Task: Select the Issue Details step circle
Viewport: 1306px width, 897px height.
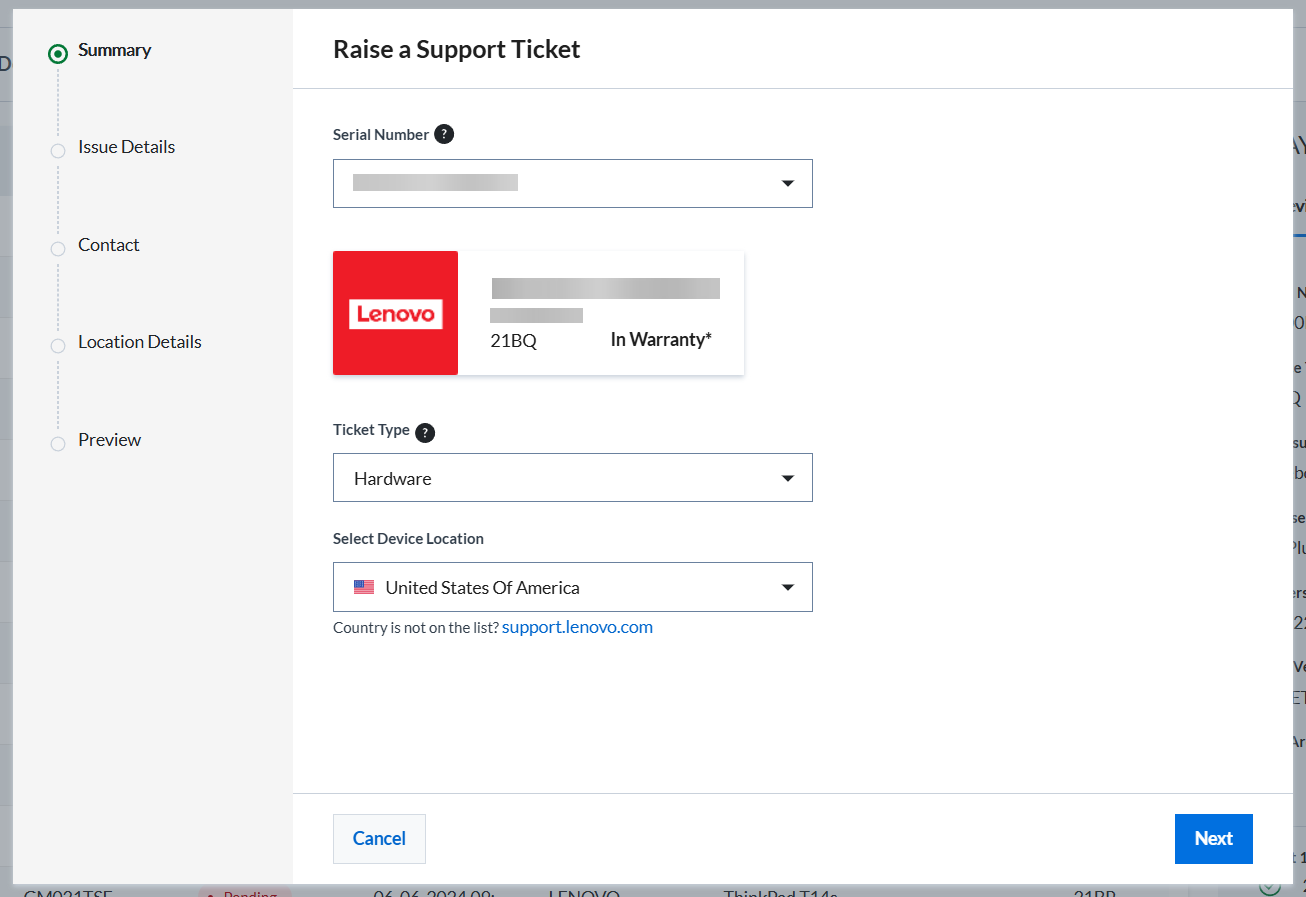Action: (58, 151)
